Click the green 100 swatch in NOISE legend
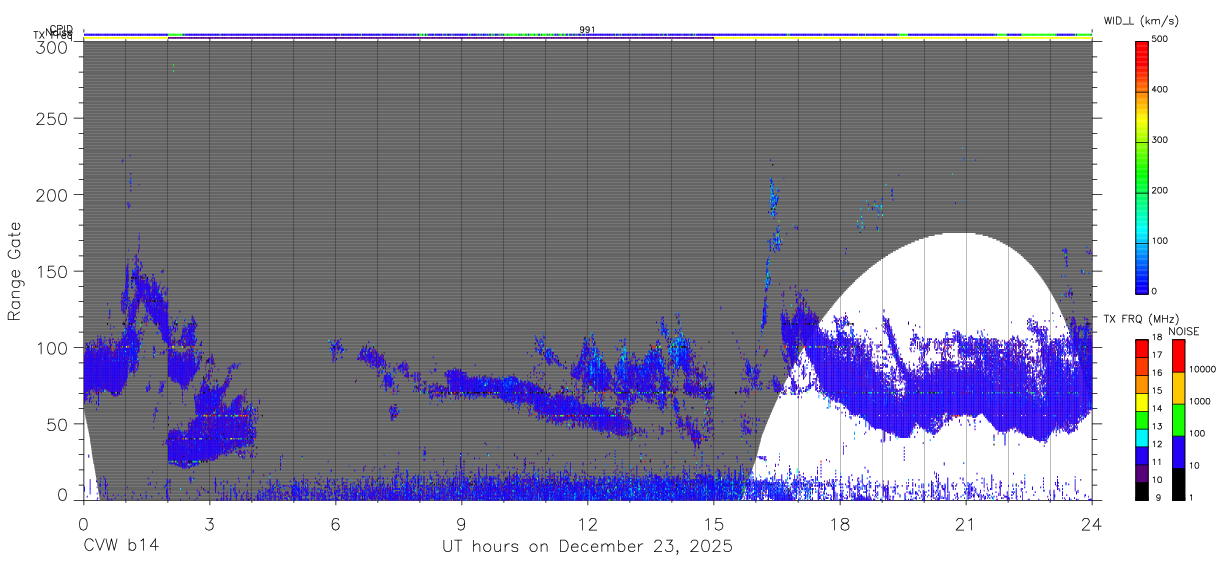Image resolution: width=1228 pixels, height=567 pixels. (1178, 420)
